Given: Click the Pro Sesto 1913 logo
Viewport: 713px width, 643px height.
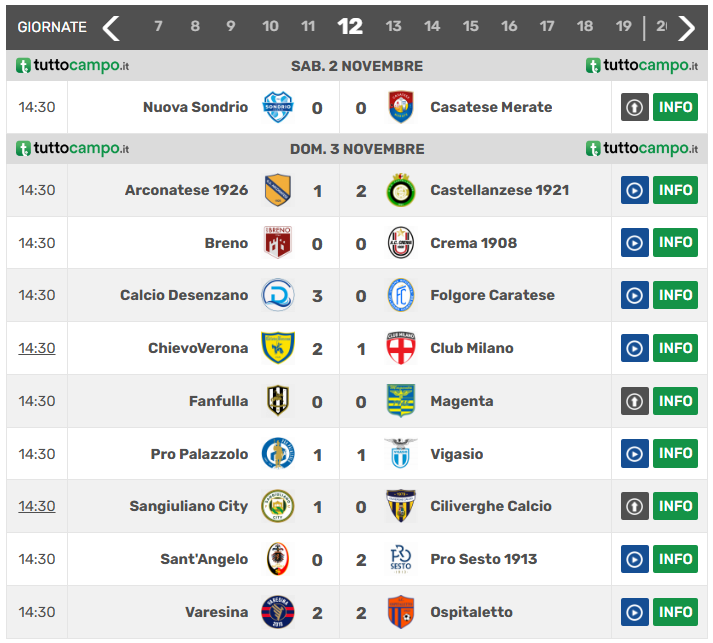Looking at the screenshot, I should click(x=400, y=559).
